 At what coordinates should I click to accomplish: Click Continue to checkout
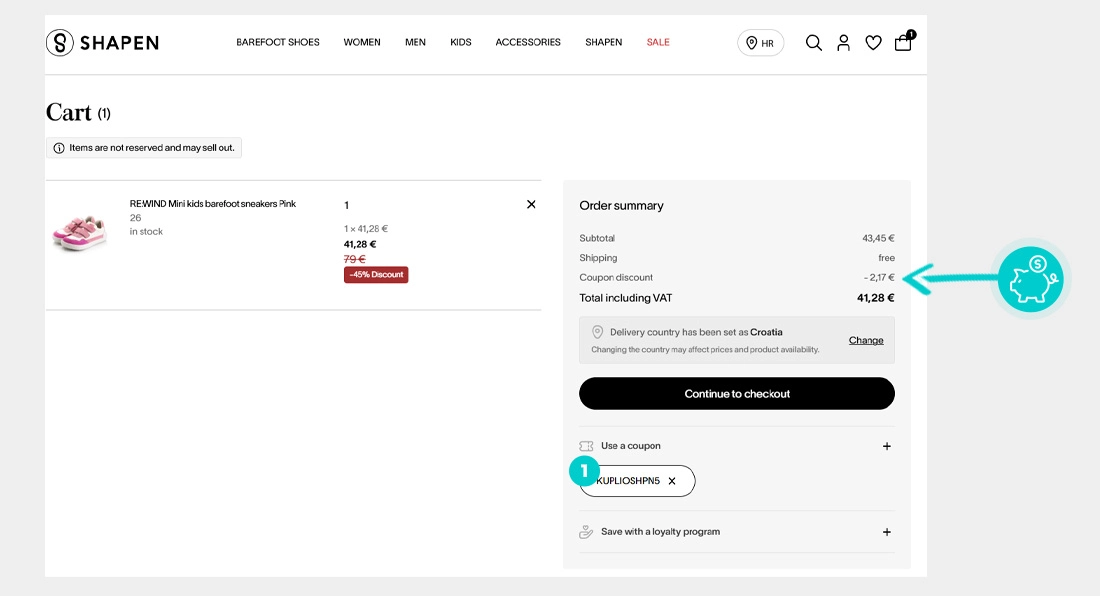tap(737, 393)
